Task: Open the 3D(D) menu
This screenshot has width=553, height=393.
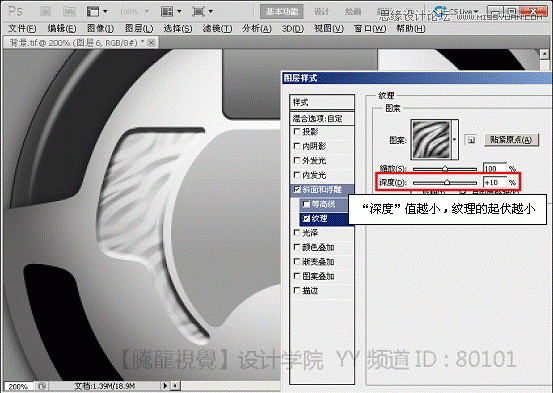Action: click(x=292, y=29)
